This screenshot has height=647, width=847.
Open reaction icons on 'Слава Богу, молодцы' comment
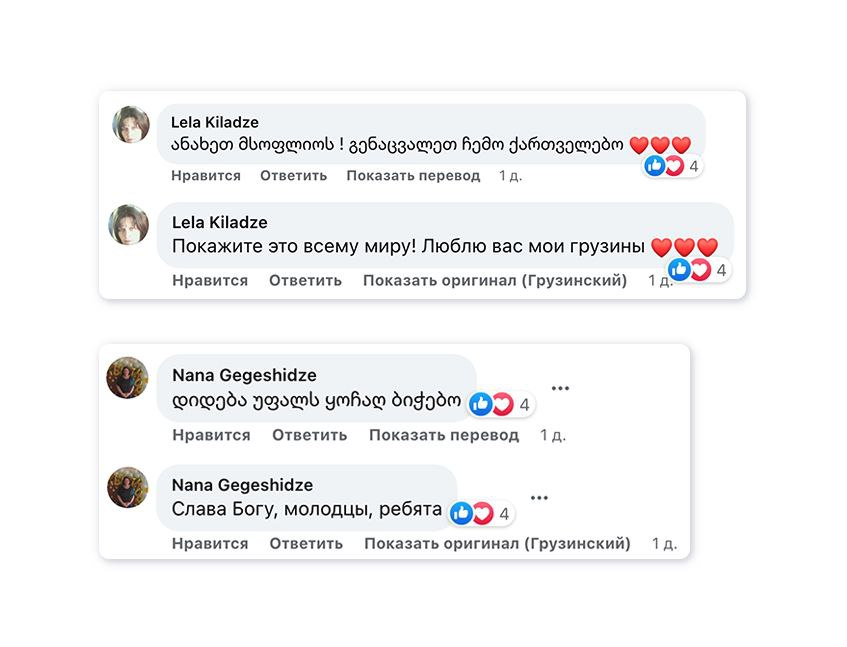[482, 514]
